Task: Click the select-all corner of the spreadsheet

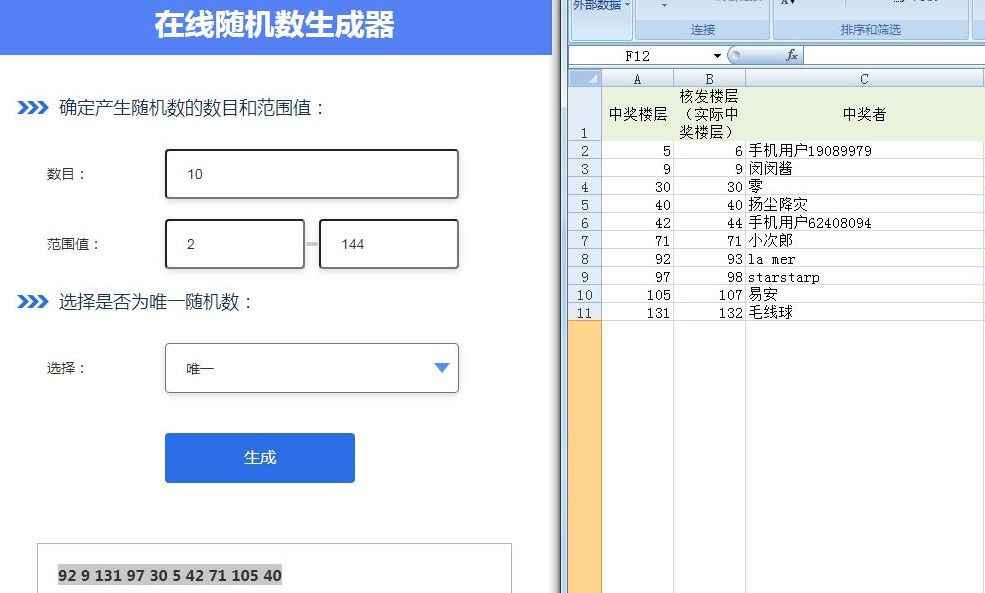Action: (x=585, y=79)
